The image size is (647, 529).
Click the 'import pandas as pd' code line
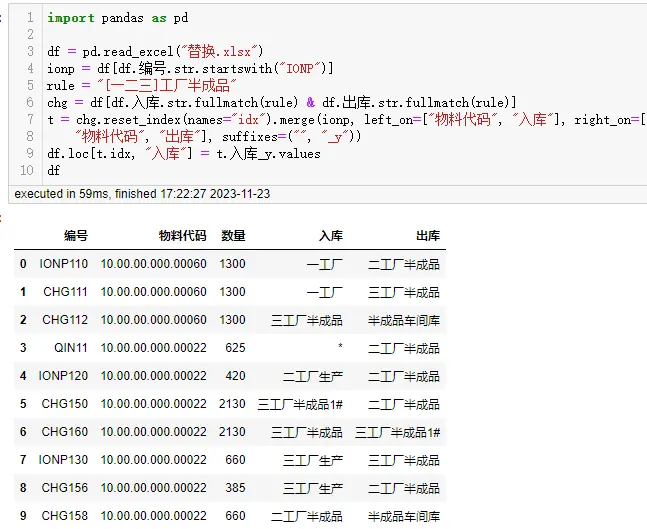(x=118, y=18)
